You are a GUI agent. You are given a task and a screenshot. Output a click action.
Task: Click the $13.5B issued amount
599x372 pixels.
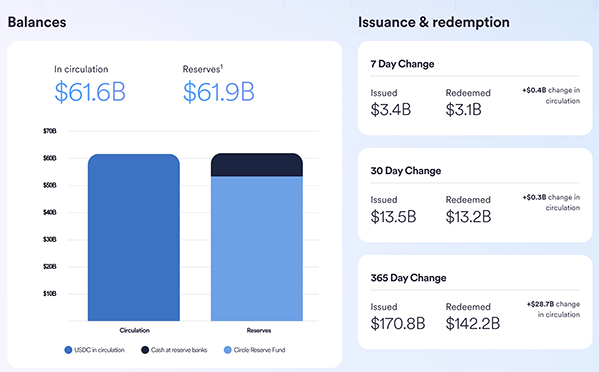[x=393, y=217]
